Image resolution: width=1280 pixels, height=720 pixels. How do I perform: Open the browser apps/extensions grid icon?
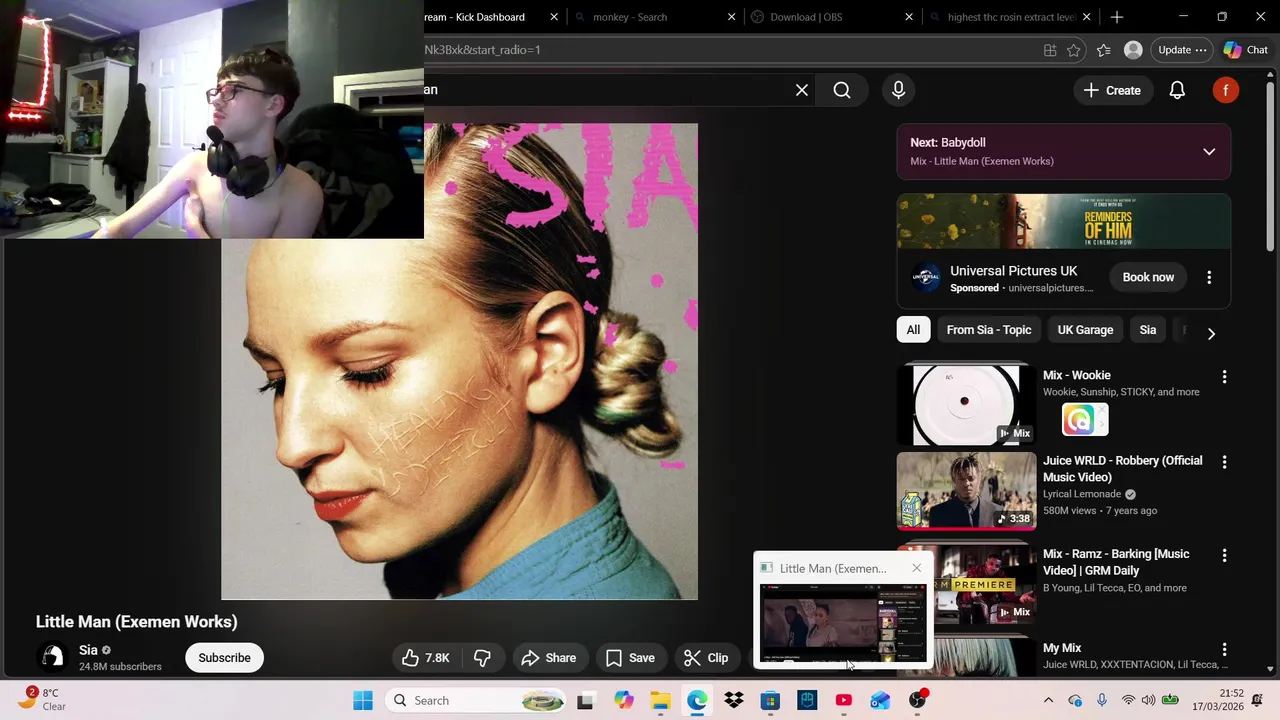coord(1050,50)
